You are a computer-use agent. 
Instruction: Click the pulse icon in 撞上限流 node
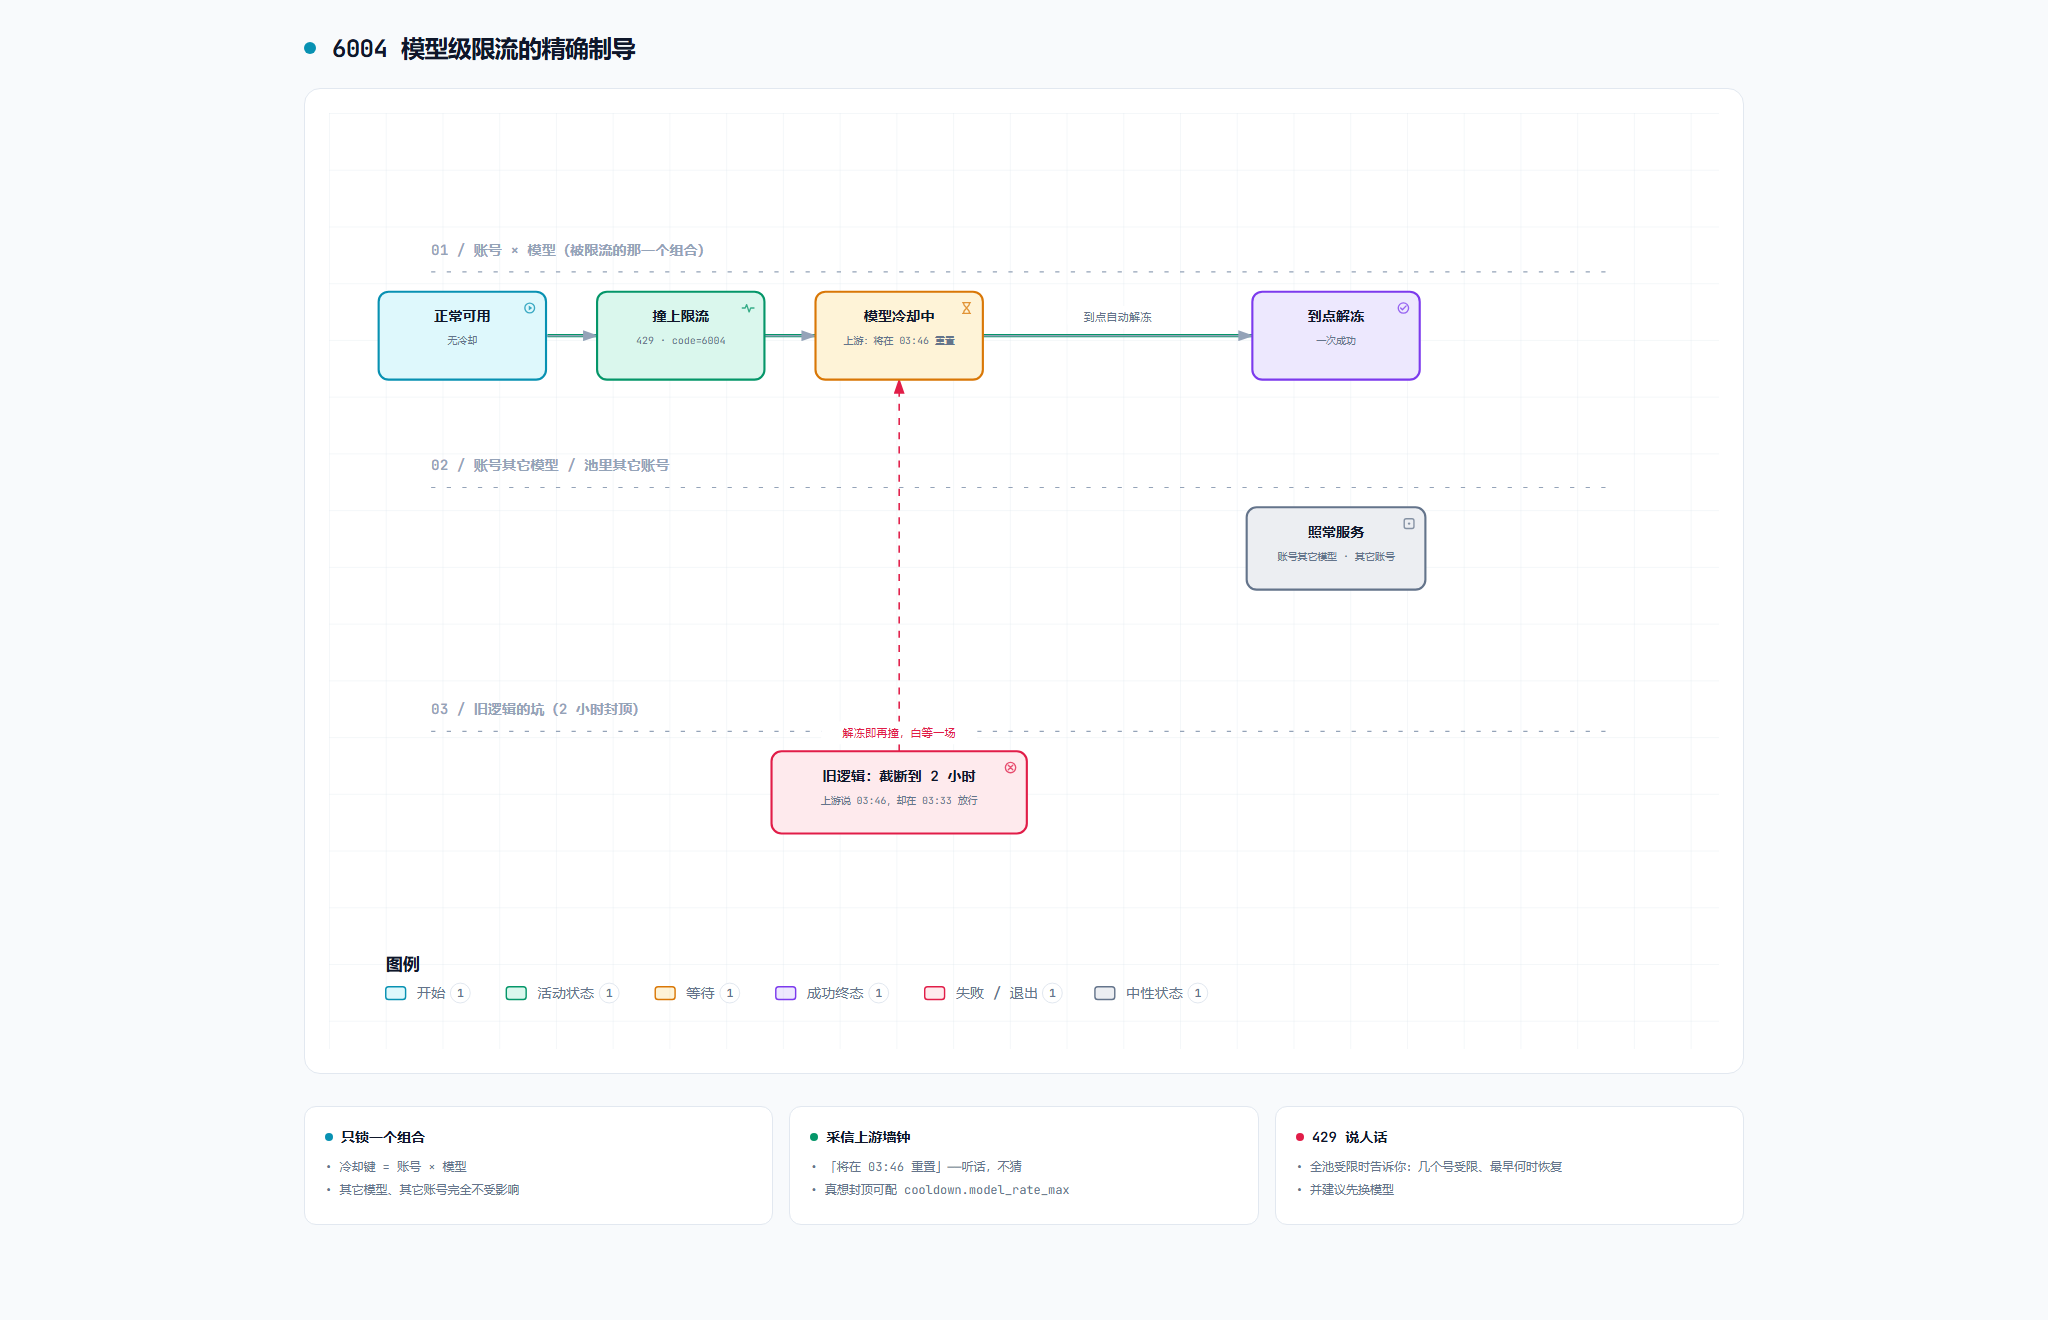tap(748, 308)
